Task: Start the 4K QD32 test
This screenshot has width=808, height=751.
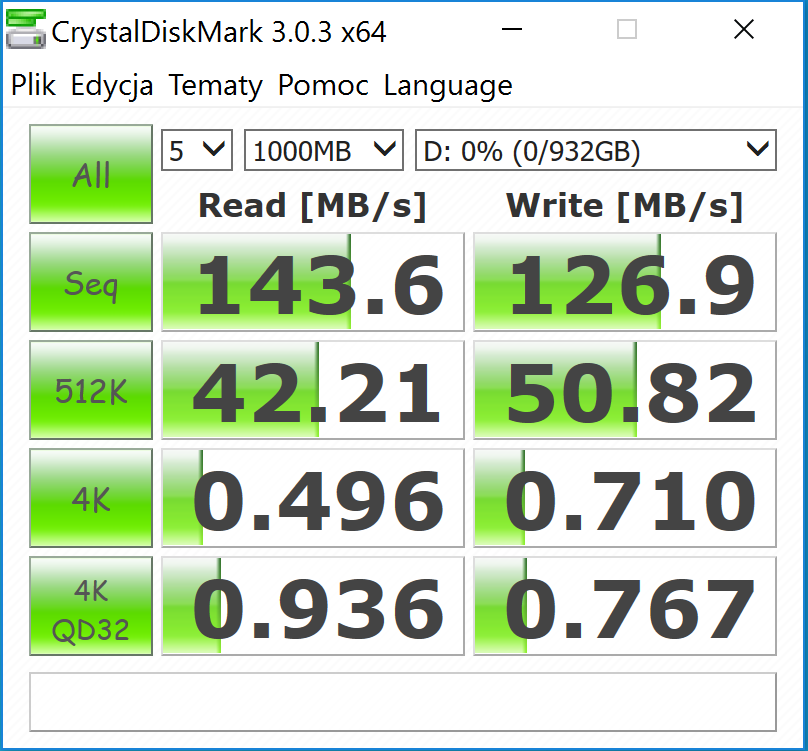Action: point(91,606)
